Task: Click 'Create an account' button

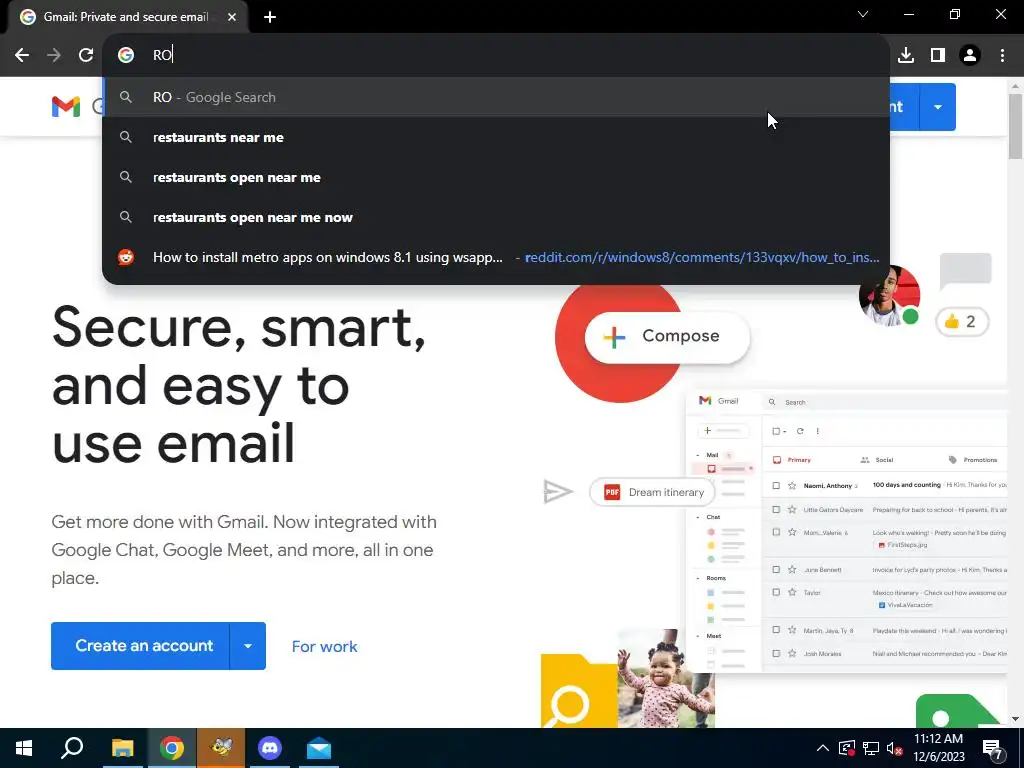Action: pos(140,646)
